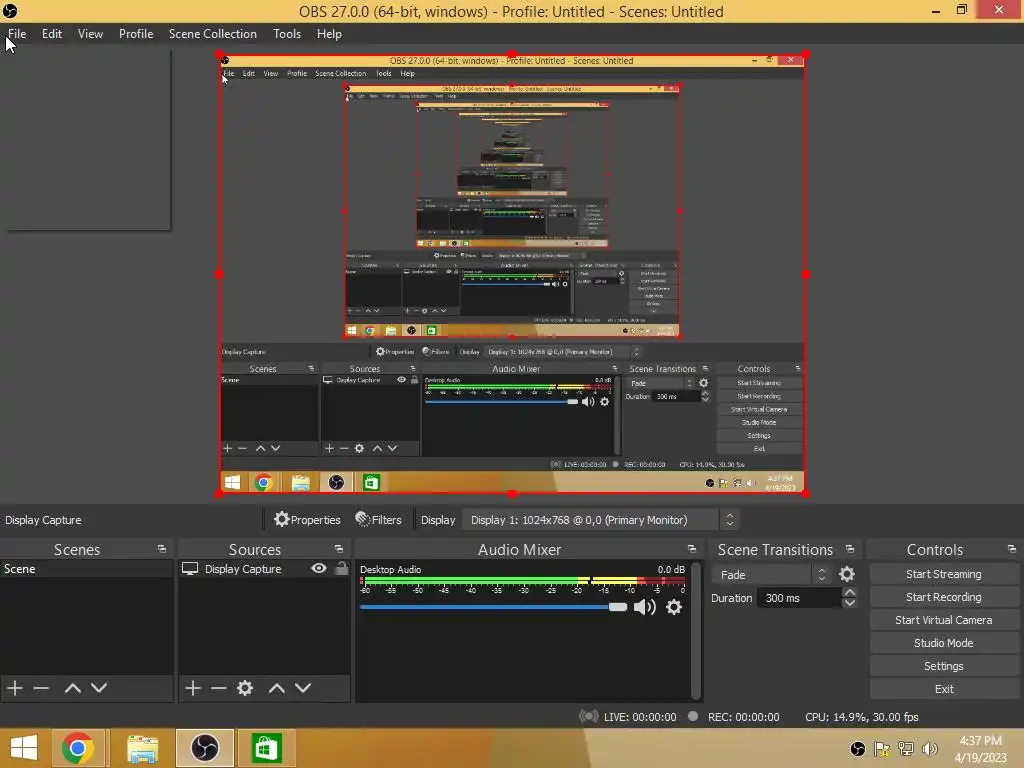Decrease transition duration with down arrow

coord(849,603)
